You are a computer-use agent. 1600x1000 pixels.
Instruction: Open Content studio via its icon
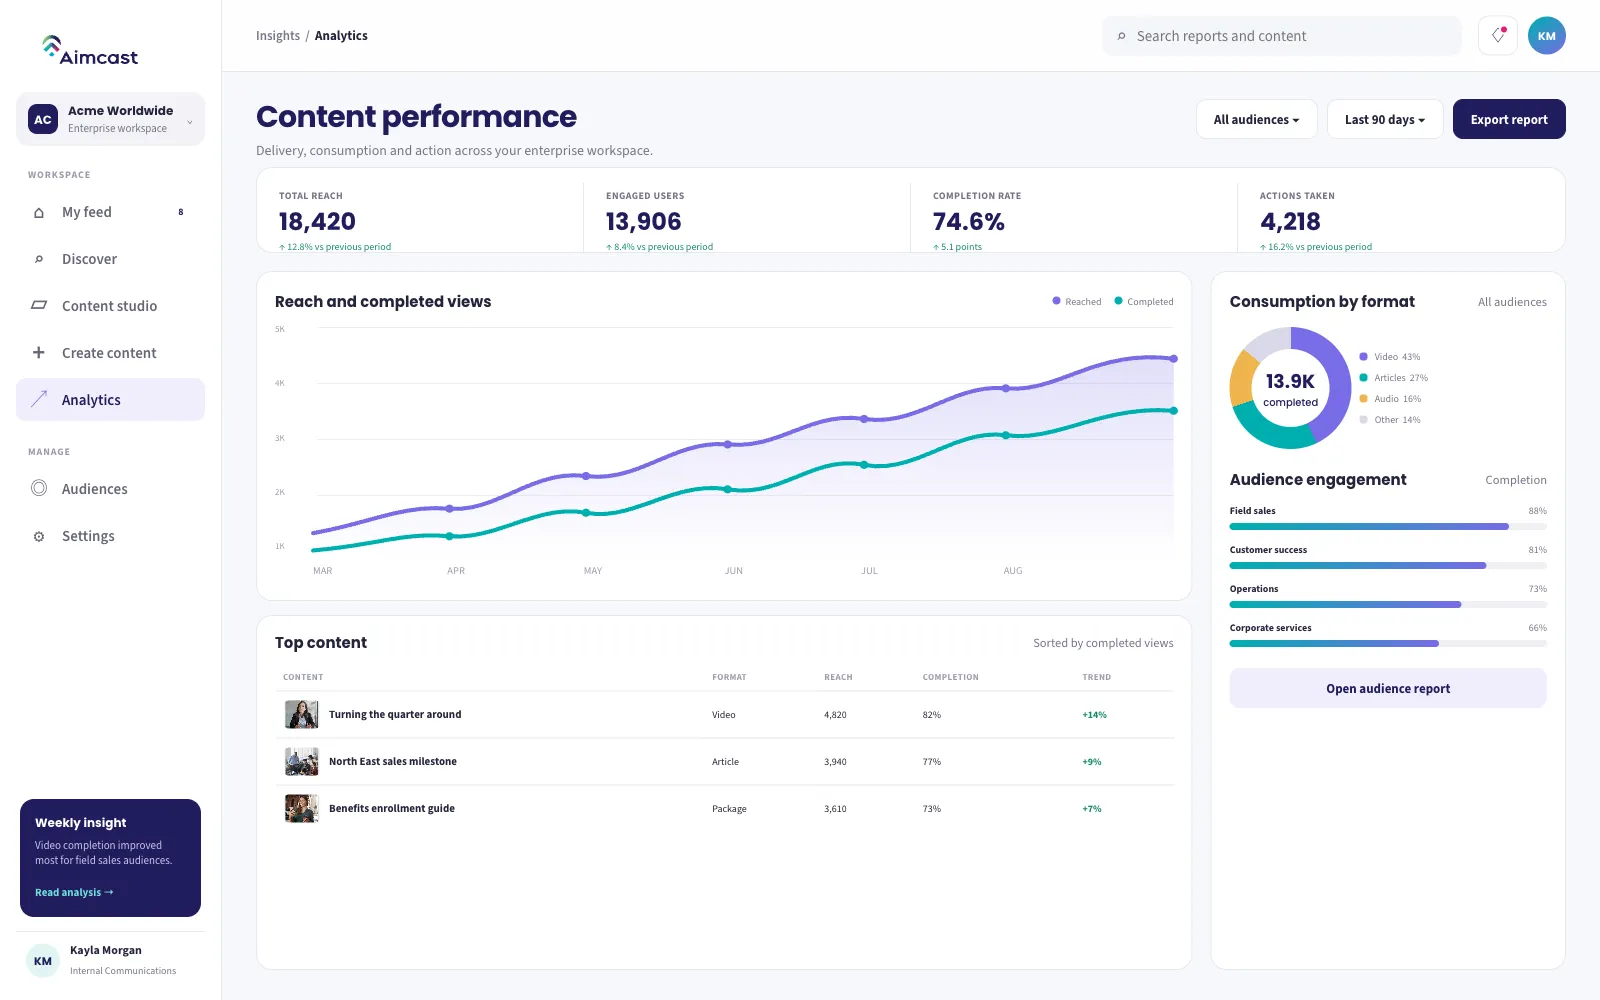[x=39, y=305]
